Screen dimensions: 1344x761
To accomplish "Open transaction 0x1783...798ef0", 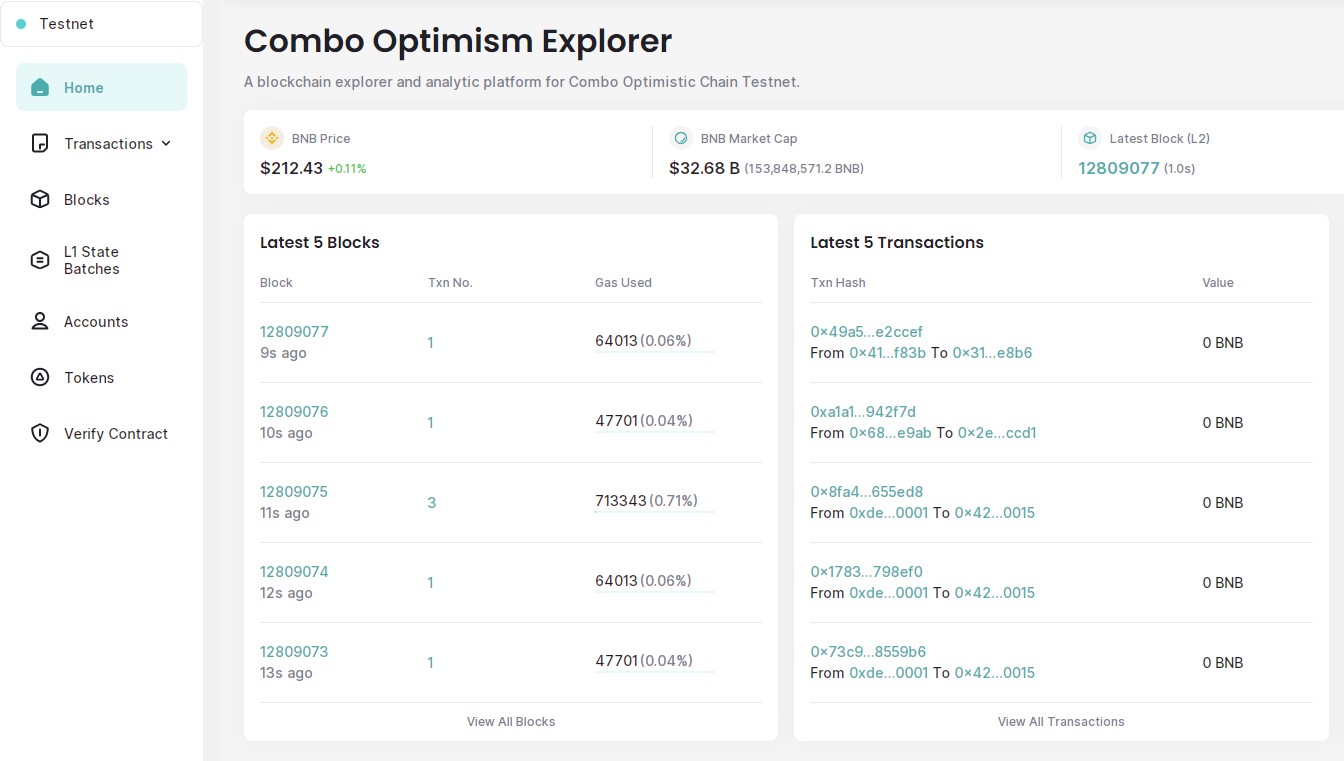I will click(866, 572).
